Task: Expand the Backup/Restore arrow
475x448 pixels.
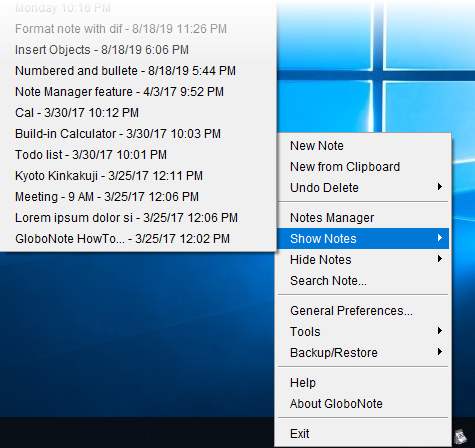Action: click(440, 352)
